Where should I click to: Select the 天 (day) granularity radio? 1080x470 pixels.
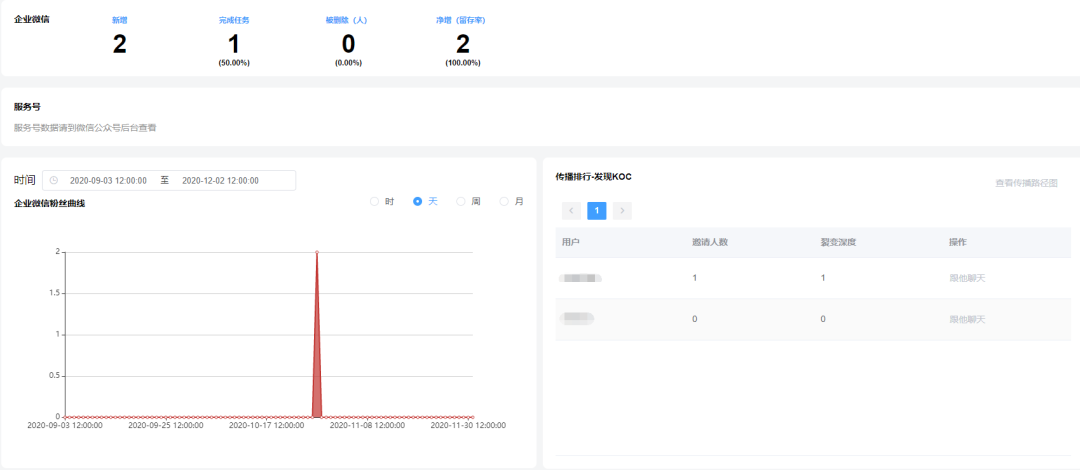click(x=418, y=201)
